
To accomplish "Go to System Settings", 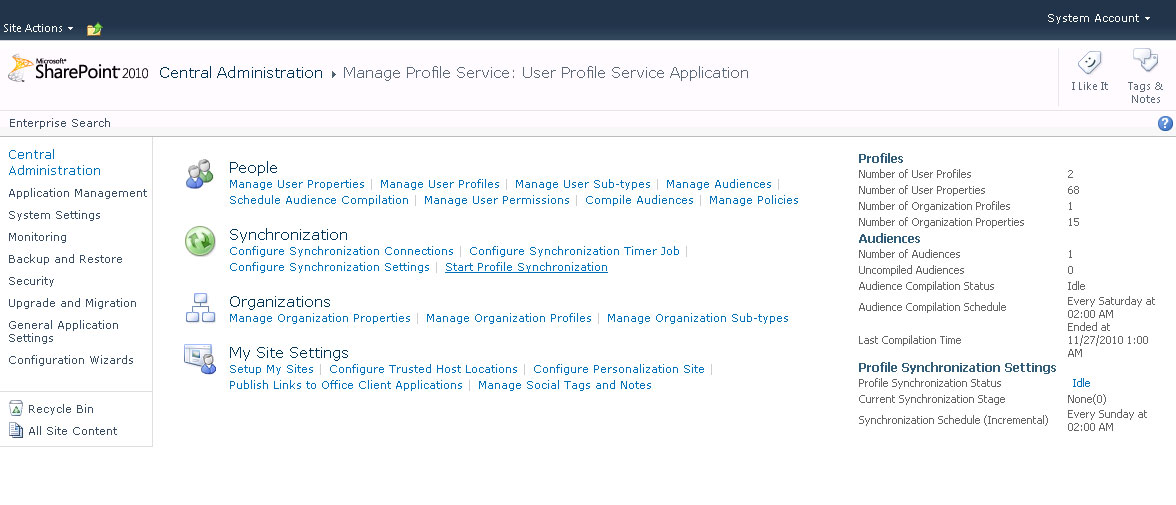I will pyautogui.click(x=54, y=215).
